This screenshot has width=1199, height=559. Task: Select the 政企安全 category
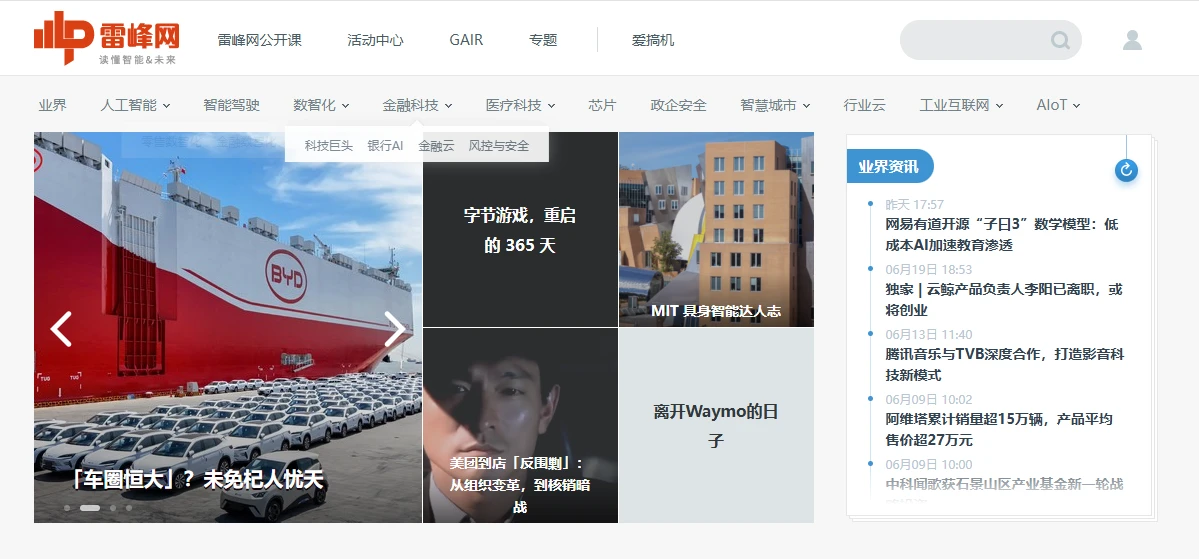tap(678, 105)
